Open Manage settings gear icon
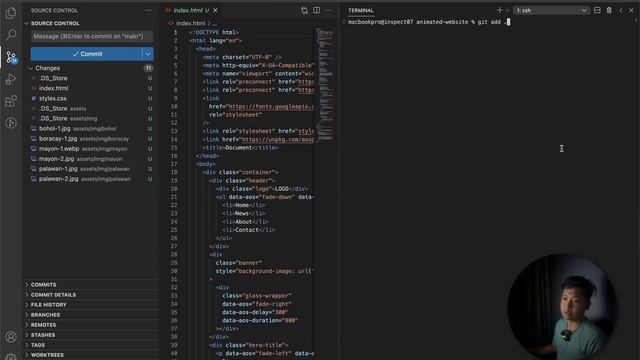 pos(11,356)
